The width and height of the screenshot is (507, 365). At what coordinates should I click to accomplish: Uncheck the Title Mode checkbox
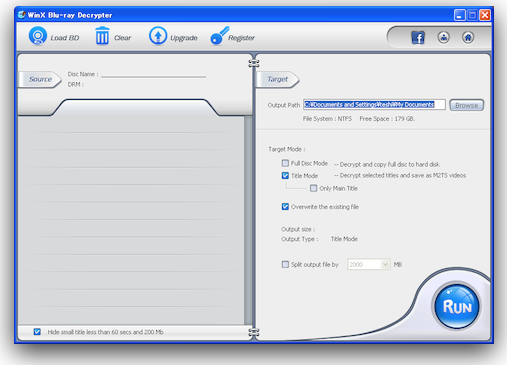click(x=285, y=175)
